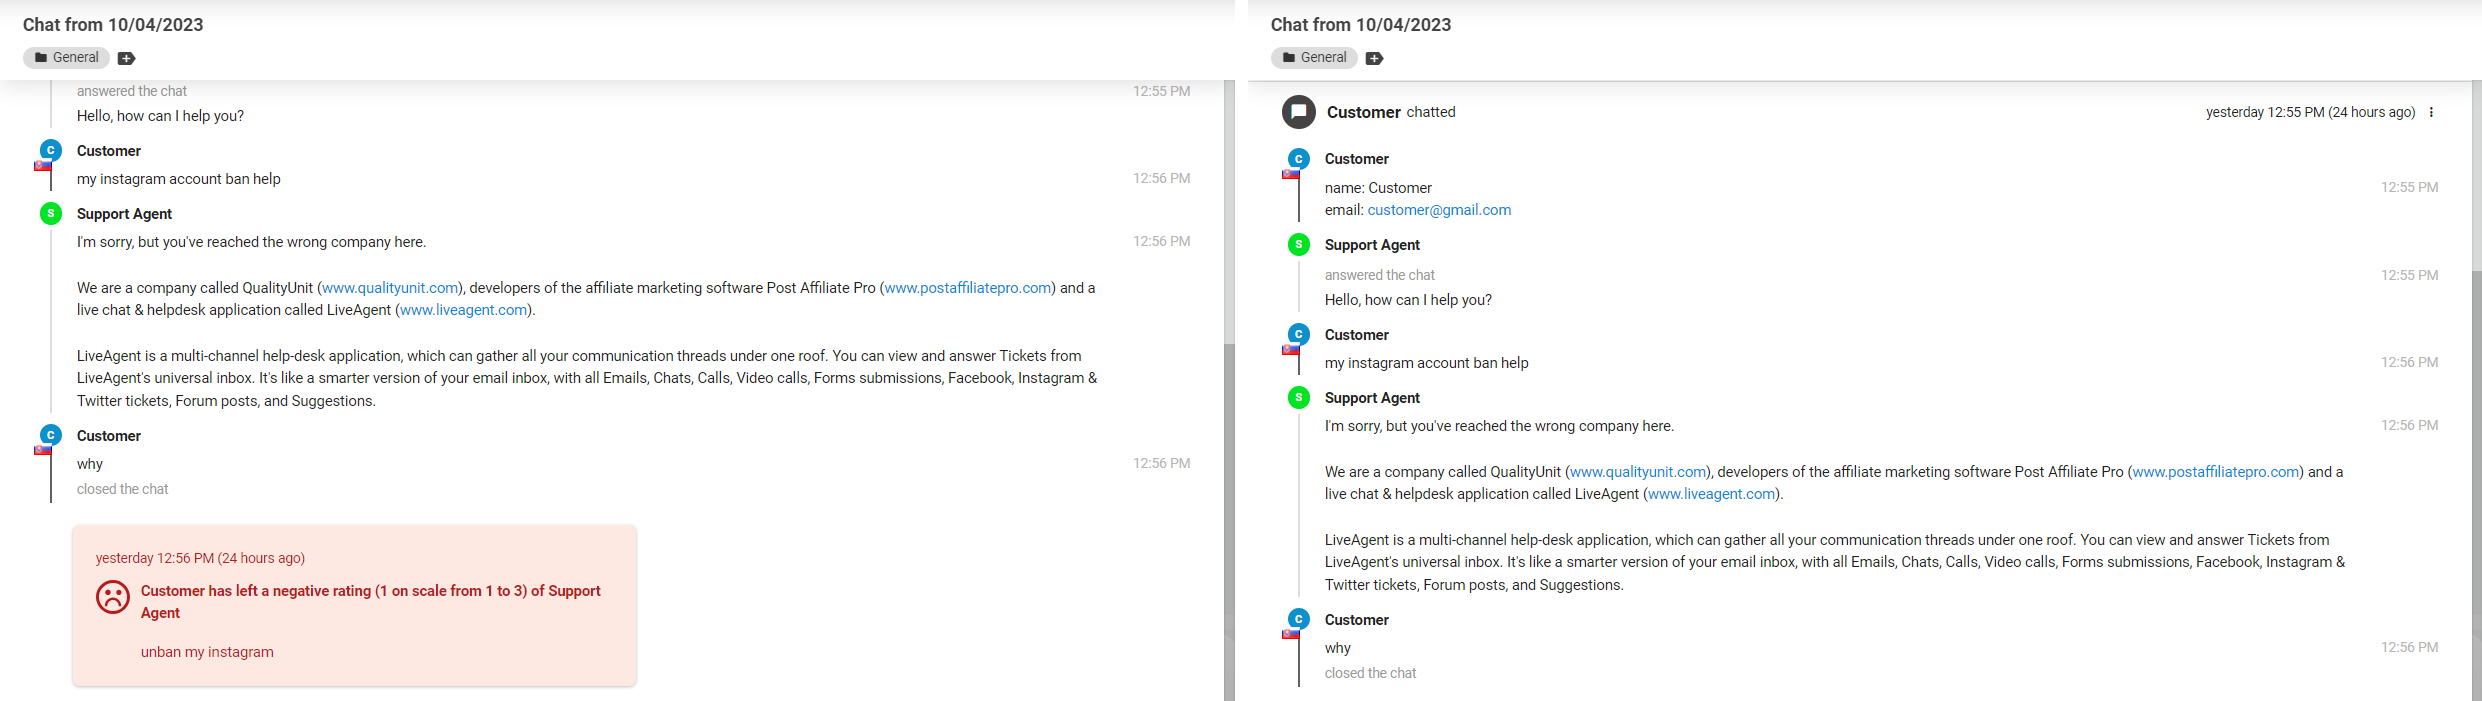Open www.liveagent.com link in right chat
The width and height of the screenshot is (2482, 701).
pos(1712,494)
